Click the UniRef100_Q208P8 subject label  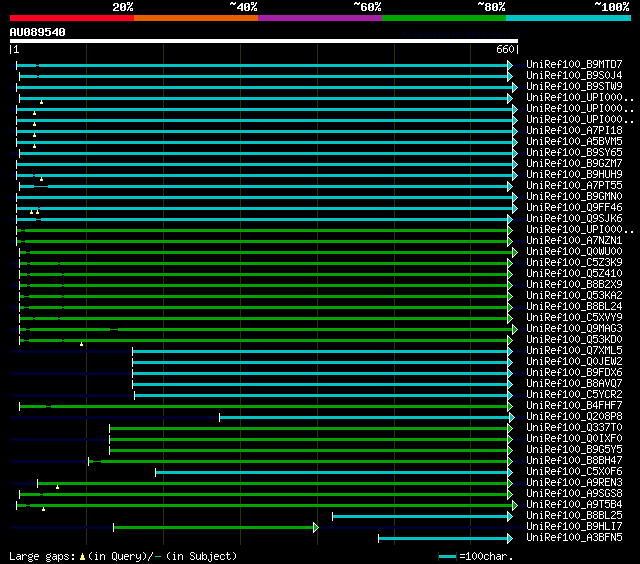tap(574, 416)
